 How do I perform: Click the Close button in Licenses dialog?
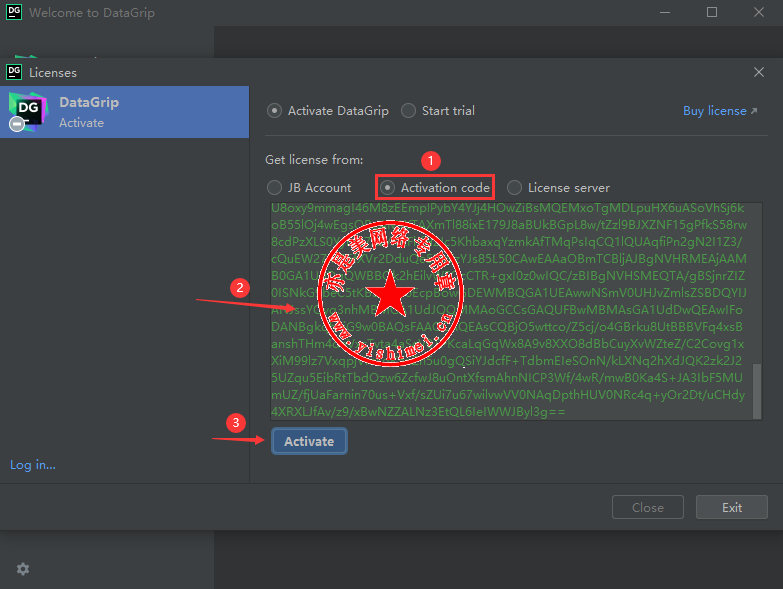pos(648,508)
